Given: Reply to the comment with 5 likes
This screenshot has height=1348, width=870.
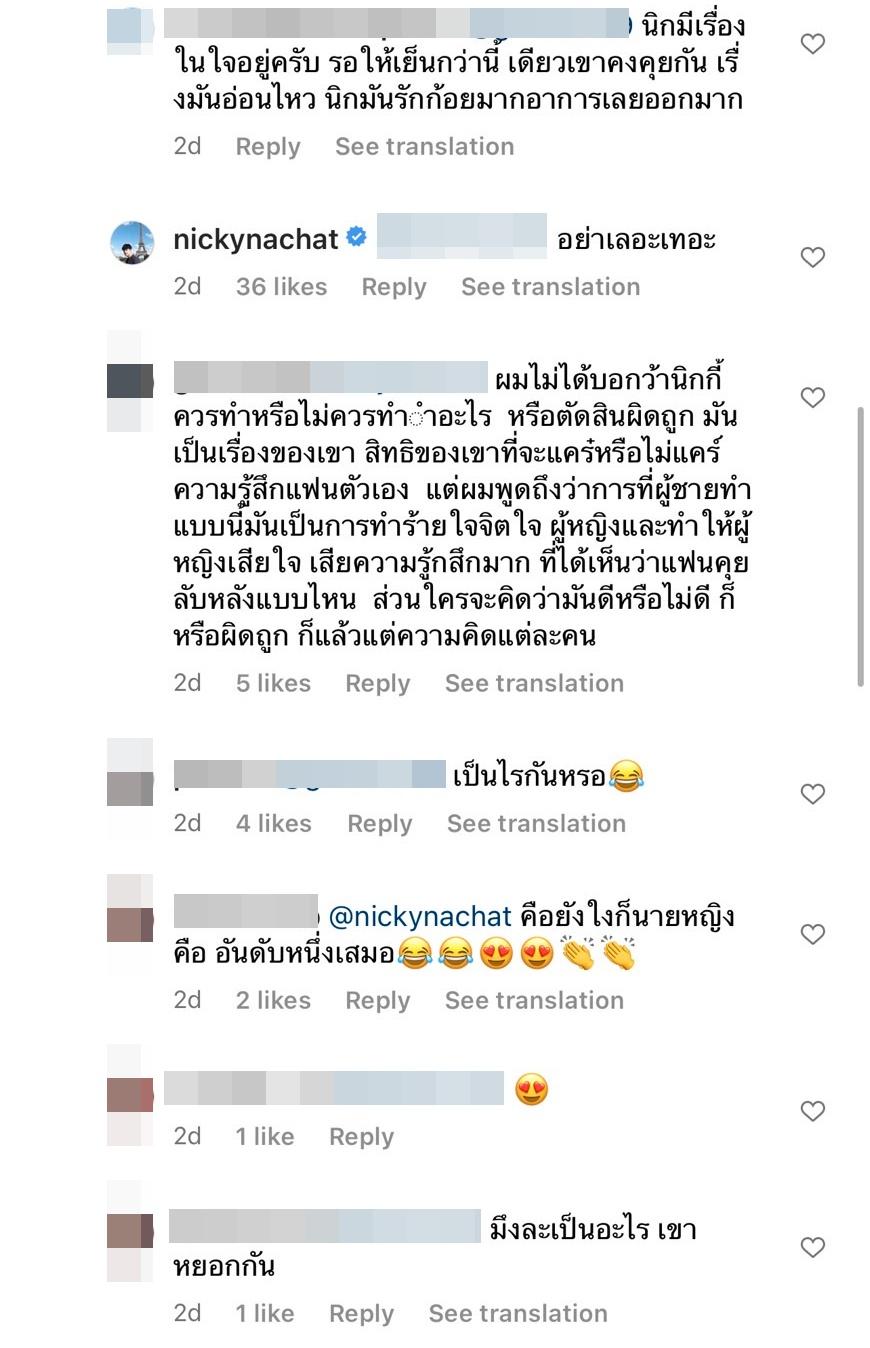Looking at the screenshot, I should [x=378, y=683].
